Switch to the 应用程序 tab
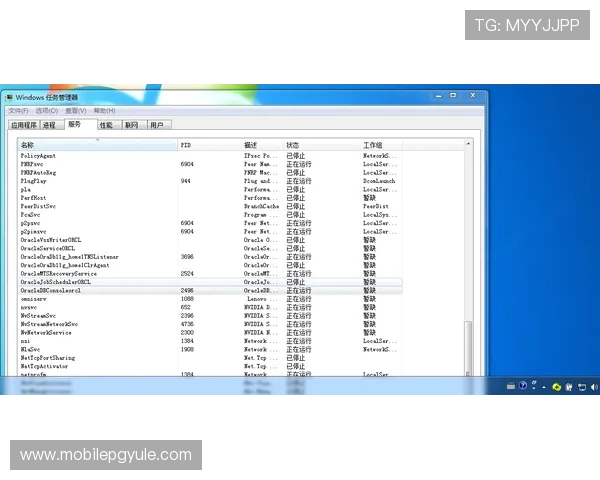Screen dimensions: 600x480 click(24, 125)
